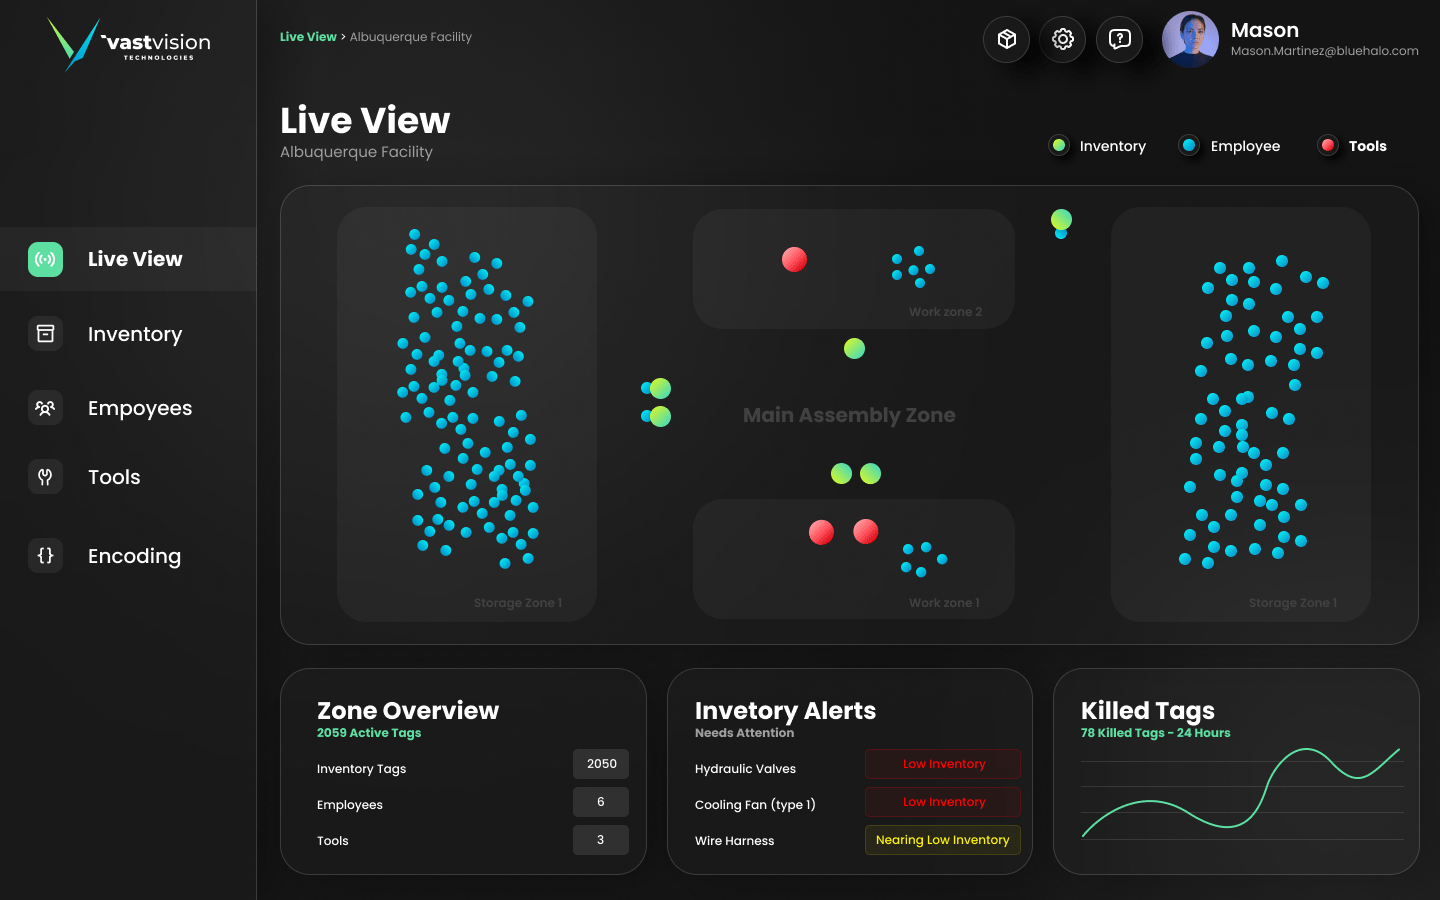Toggle the Inventory legend indicator
This screenshot has width=1440, height=900.
(x=1059, y=145)
